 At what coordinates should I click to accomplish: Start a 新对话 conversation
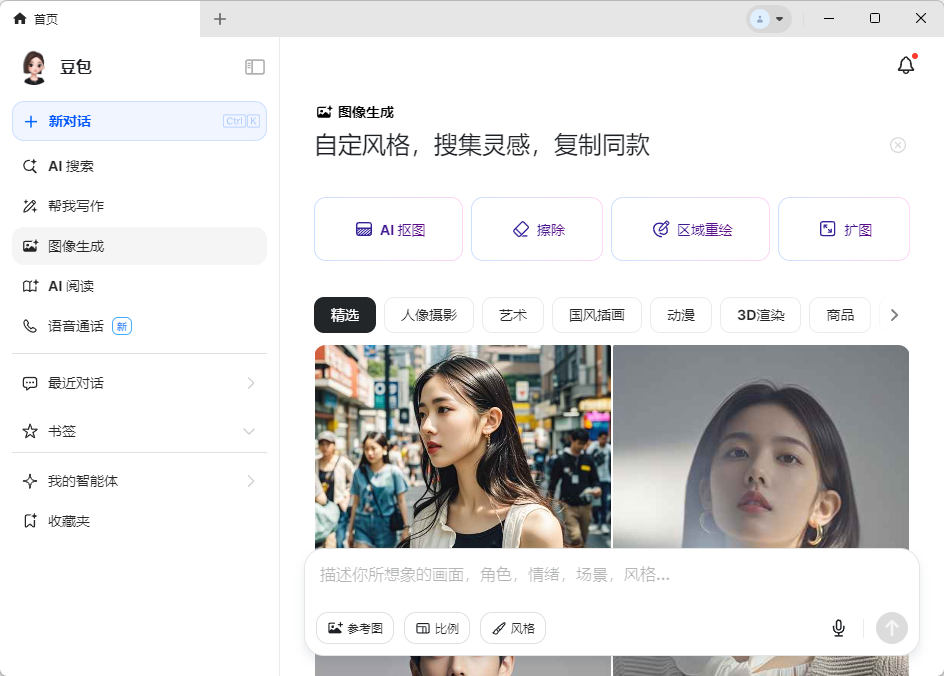click(139, 121)
